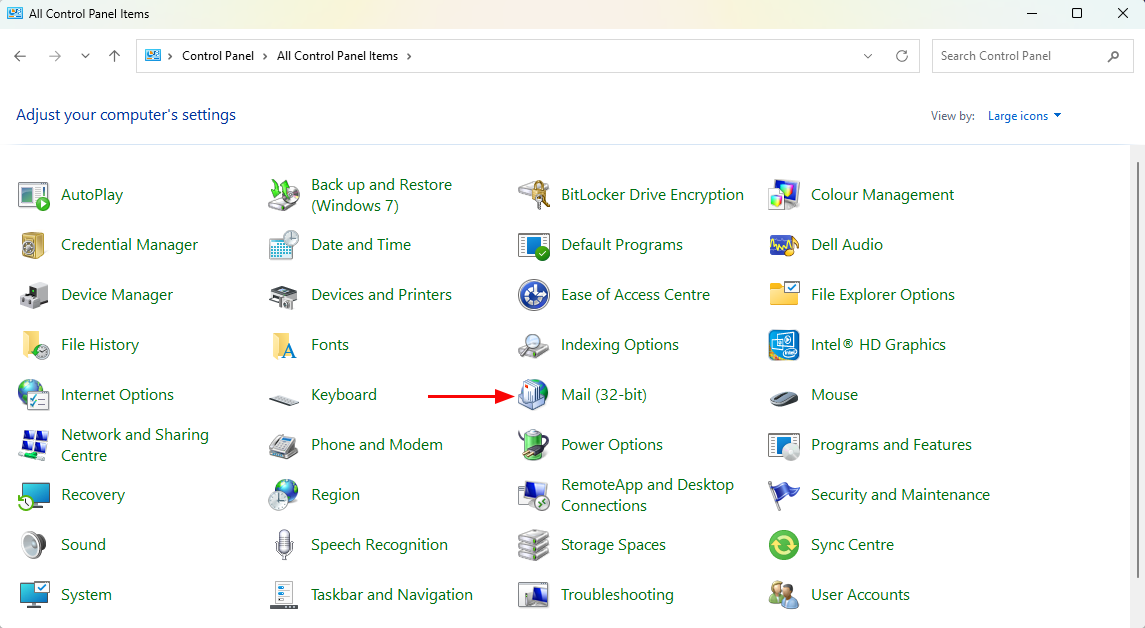This screenshot has height=628, width=1145.
Task: Expand the View by Large icons dropdown
Action: [1024, 116]
